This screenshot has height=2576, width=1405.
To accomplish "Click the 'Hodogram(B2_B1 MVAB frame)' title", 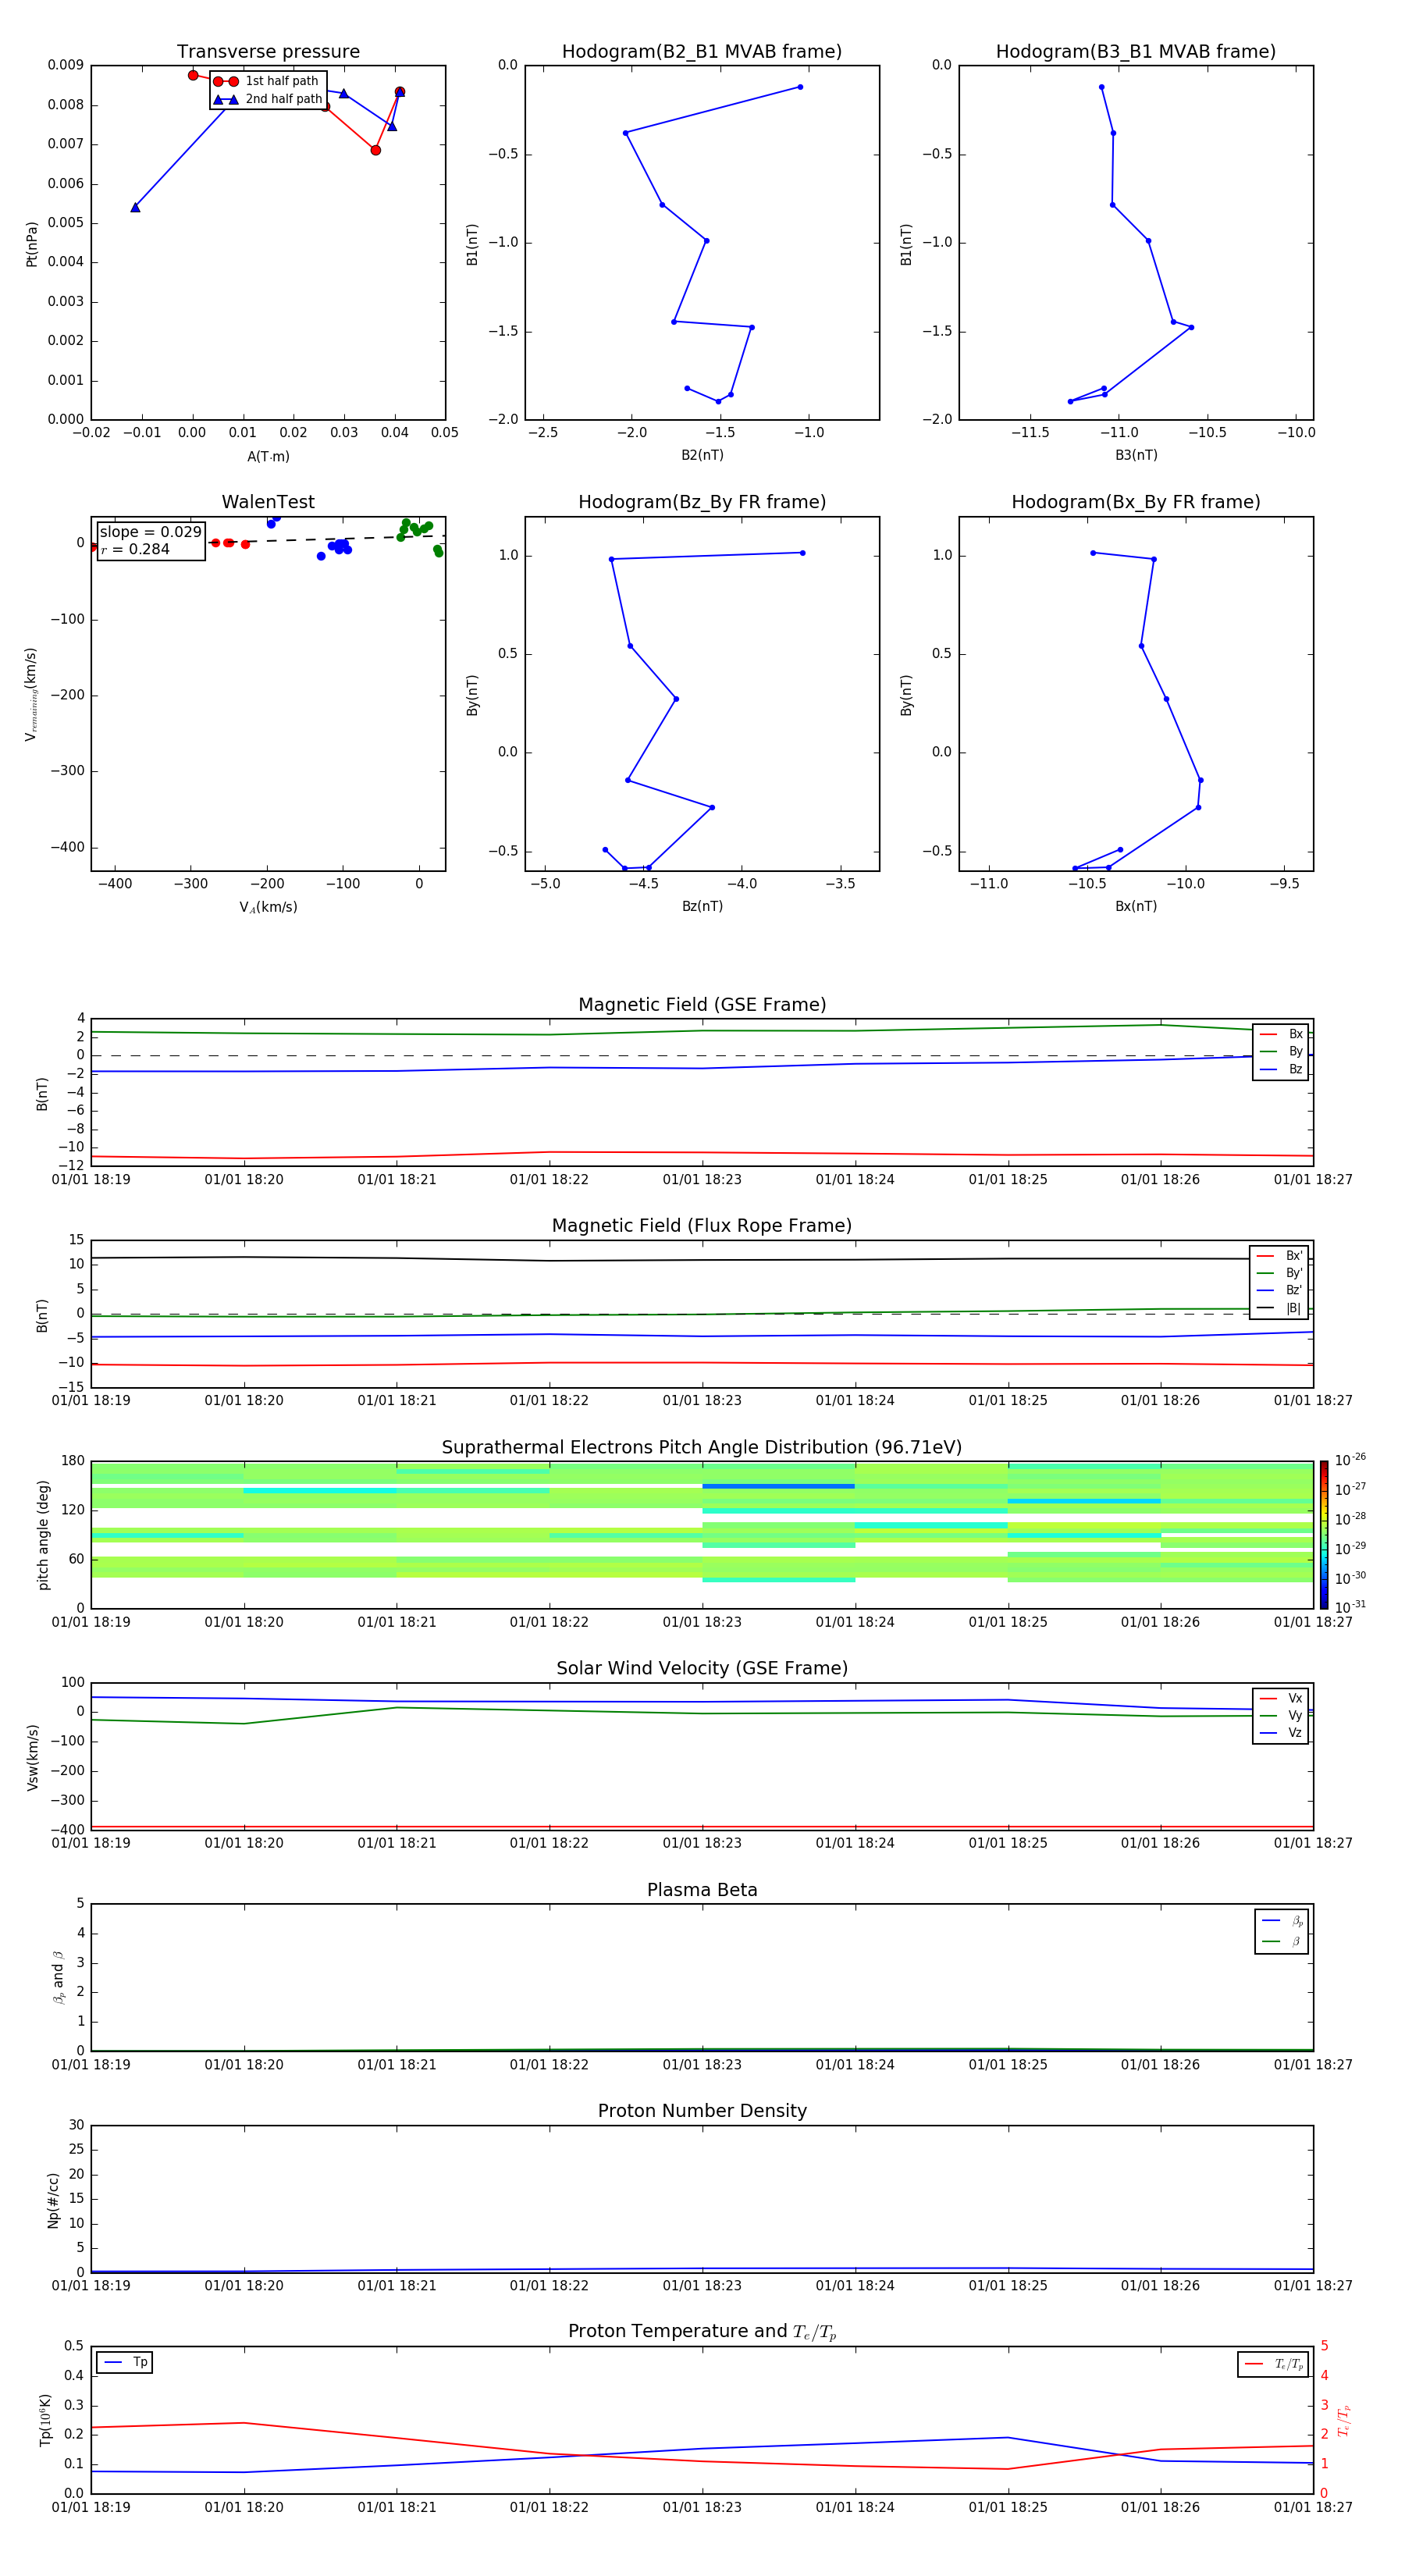I will (x=702, y=51).
